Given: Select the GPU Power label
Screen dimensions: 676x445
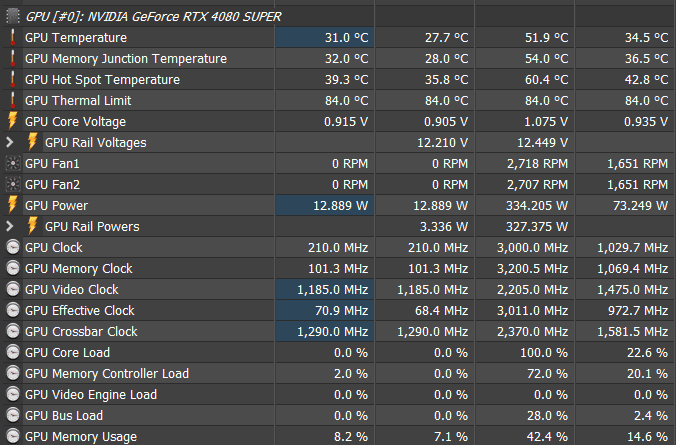Looking at the screenshot, I should coord(56,206).
